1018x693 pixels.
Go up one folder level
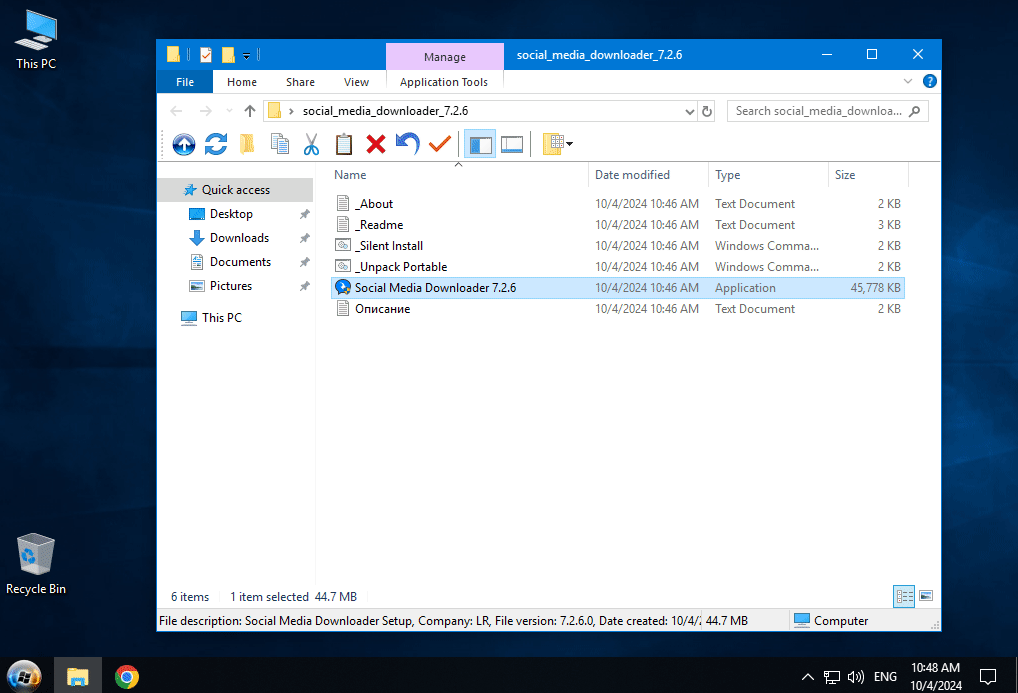coord(250,111)
